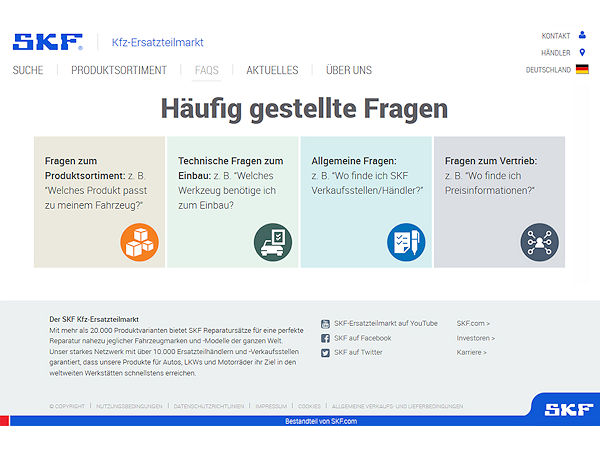Screen dimensions: 600x450
Task: Click the COPYRIGHT footer link
Action: [x=67, y=406]
